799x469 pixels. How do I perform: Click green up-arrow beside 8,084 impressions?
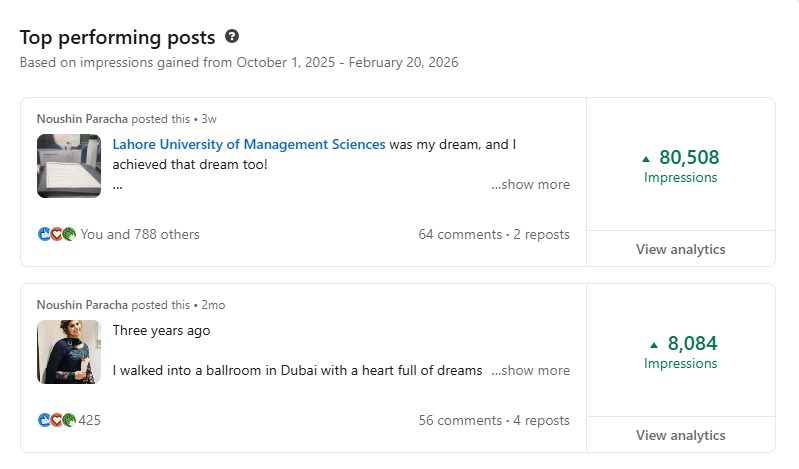pos(655,344)
